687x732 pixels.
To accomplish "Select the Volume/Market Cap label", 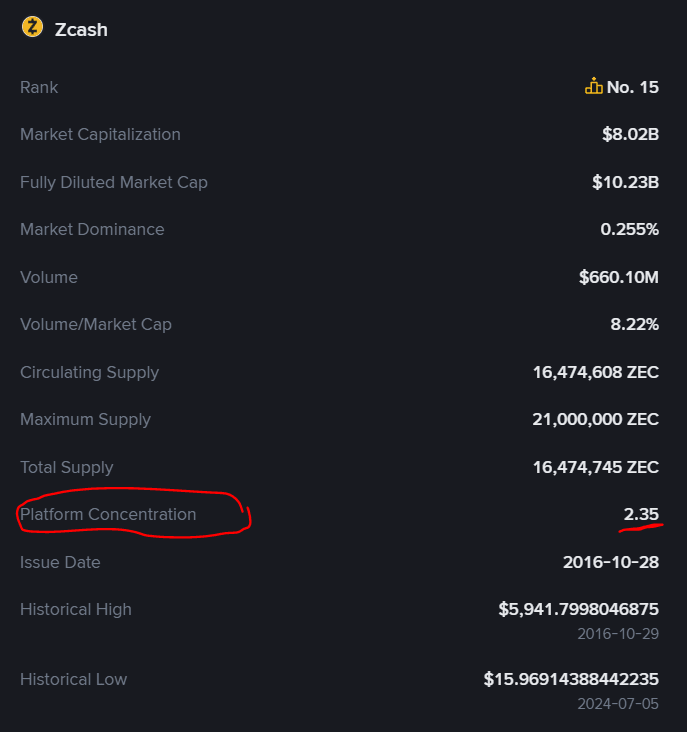I will point(96,324).
